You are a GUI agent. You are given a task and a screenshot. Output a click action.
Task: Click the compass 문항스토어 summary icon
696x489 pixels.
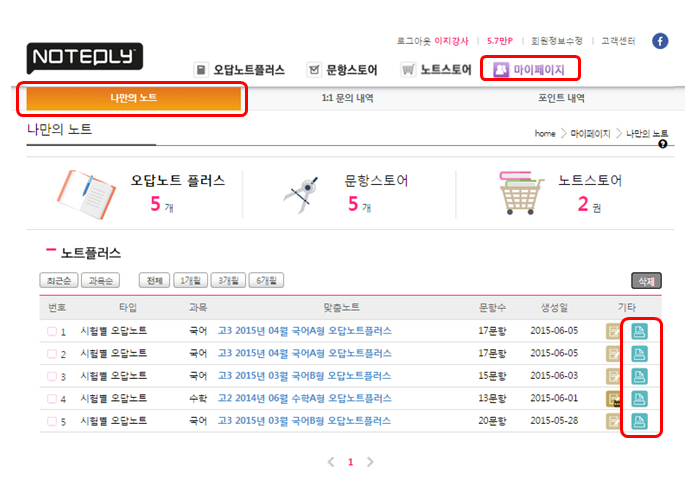tap(301, 194)
